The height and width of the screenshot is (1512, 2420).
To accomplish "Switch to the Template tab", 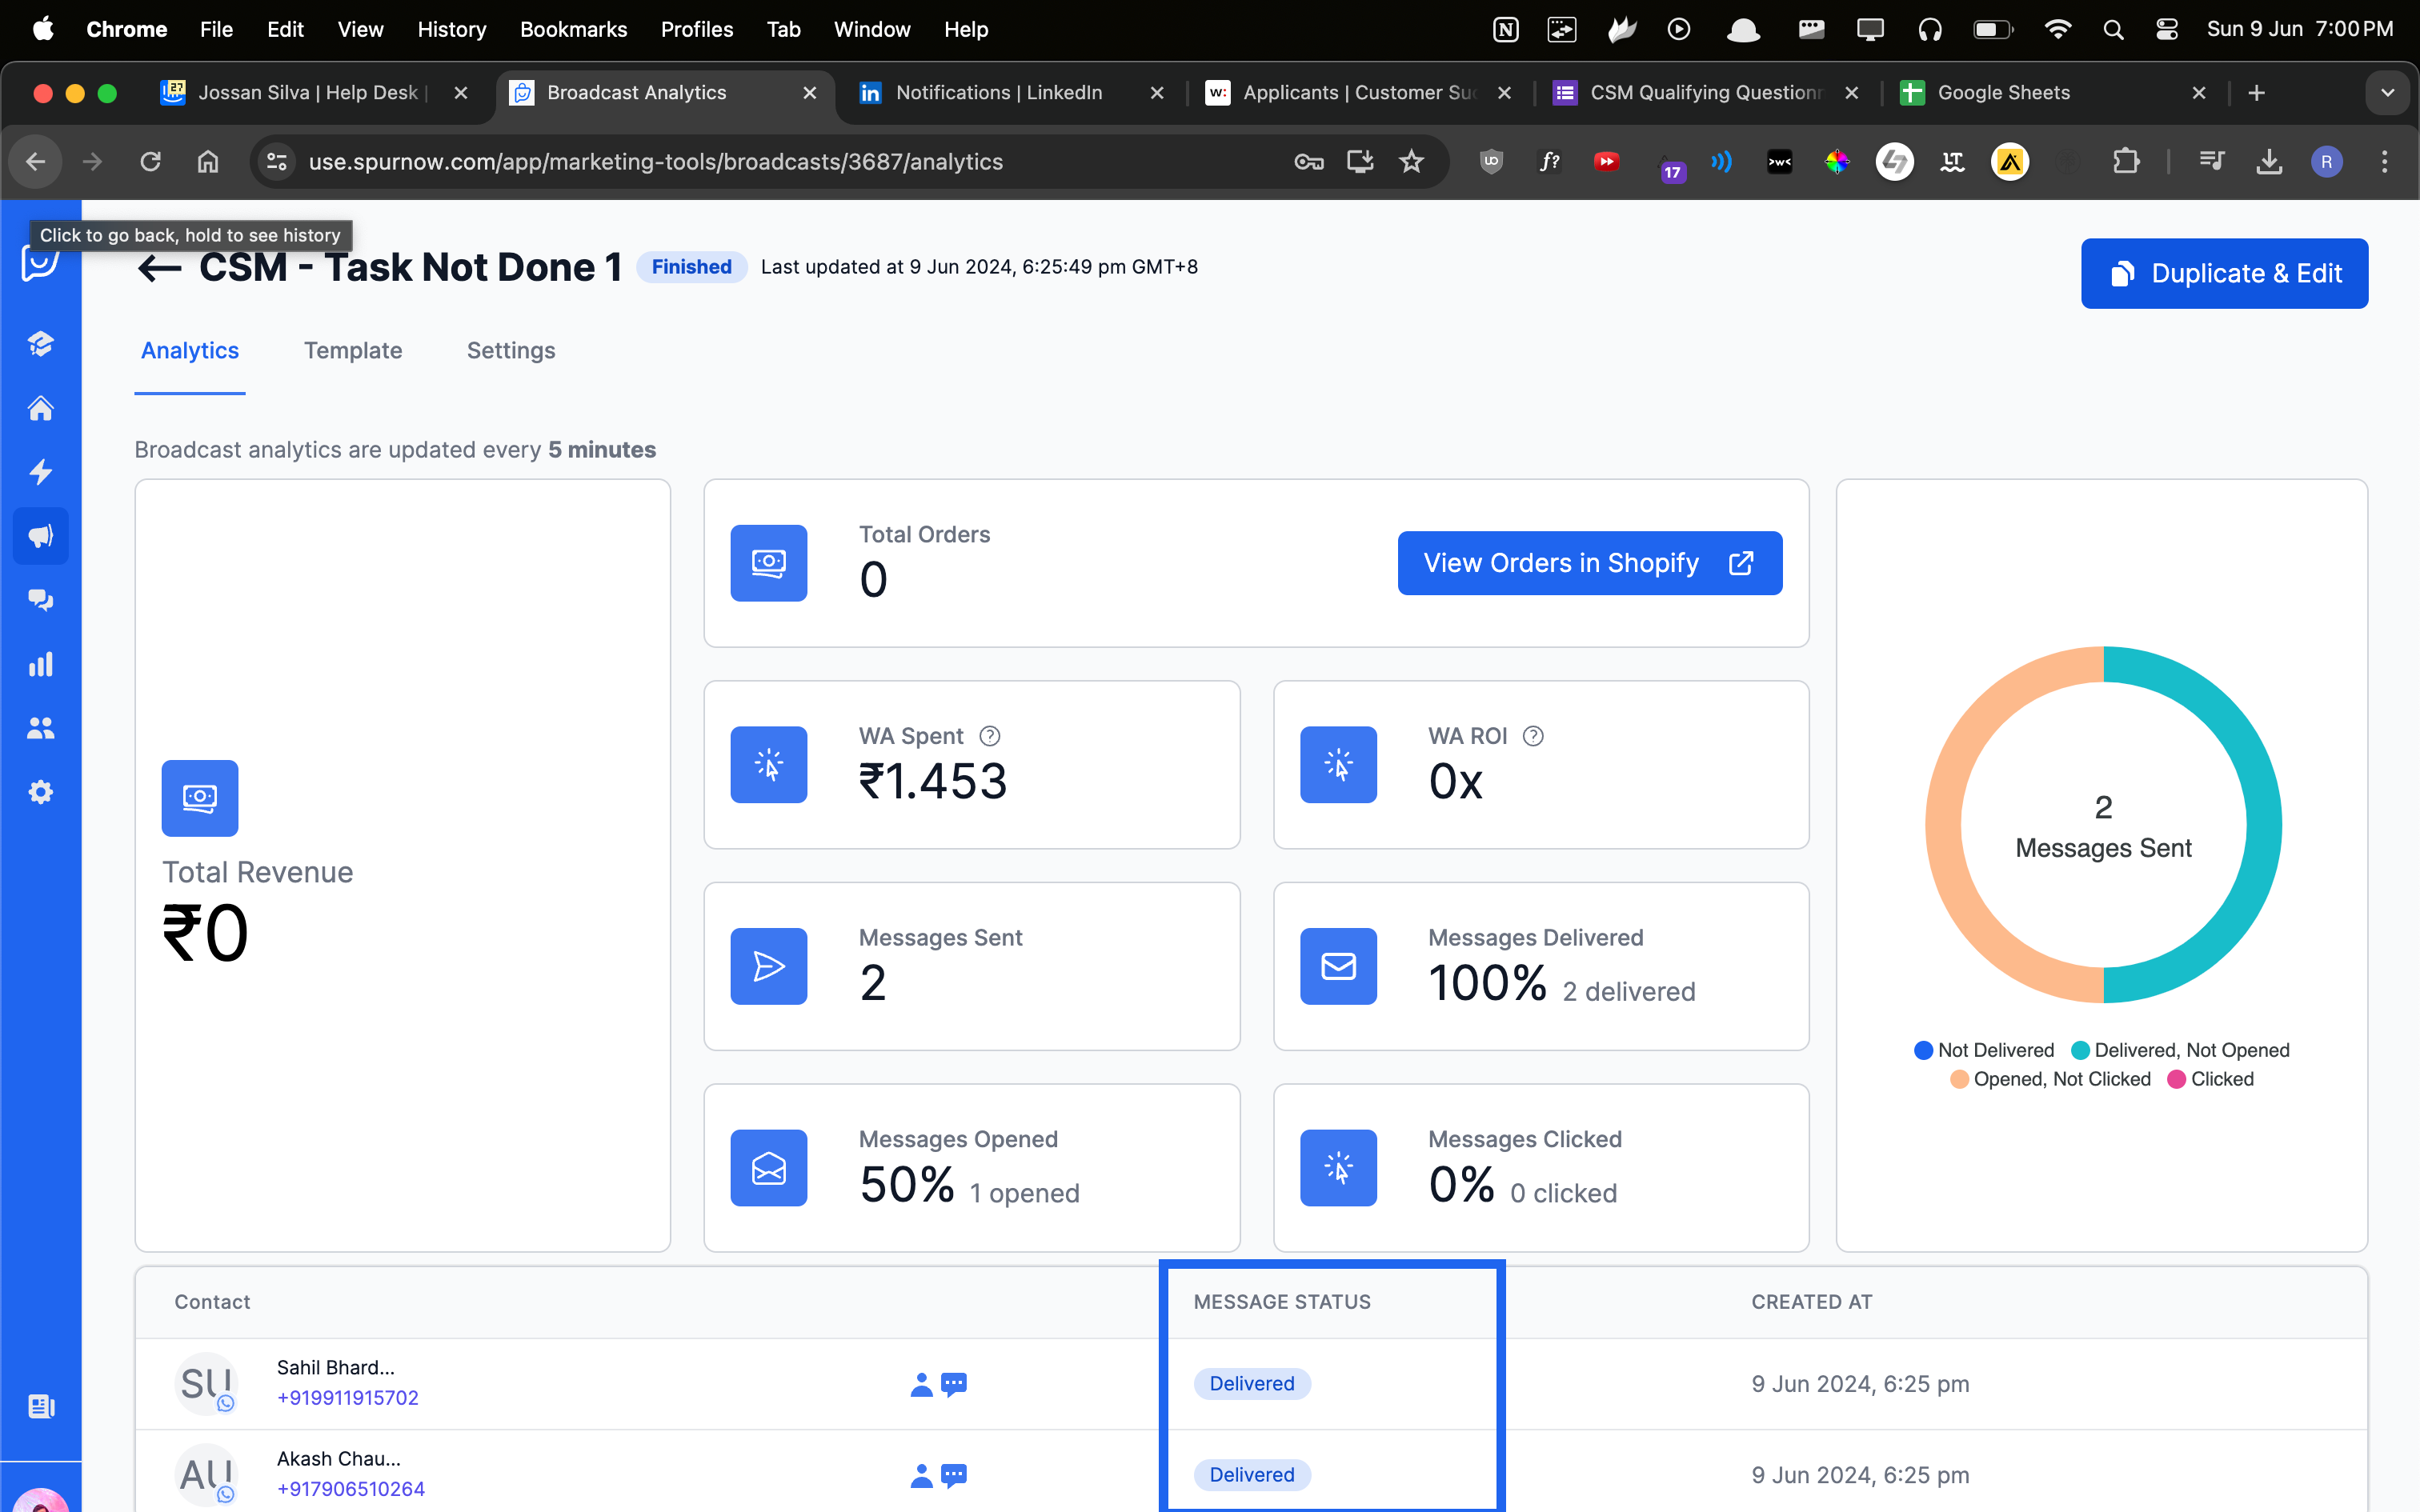I will pos(353,351).
